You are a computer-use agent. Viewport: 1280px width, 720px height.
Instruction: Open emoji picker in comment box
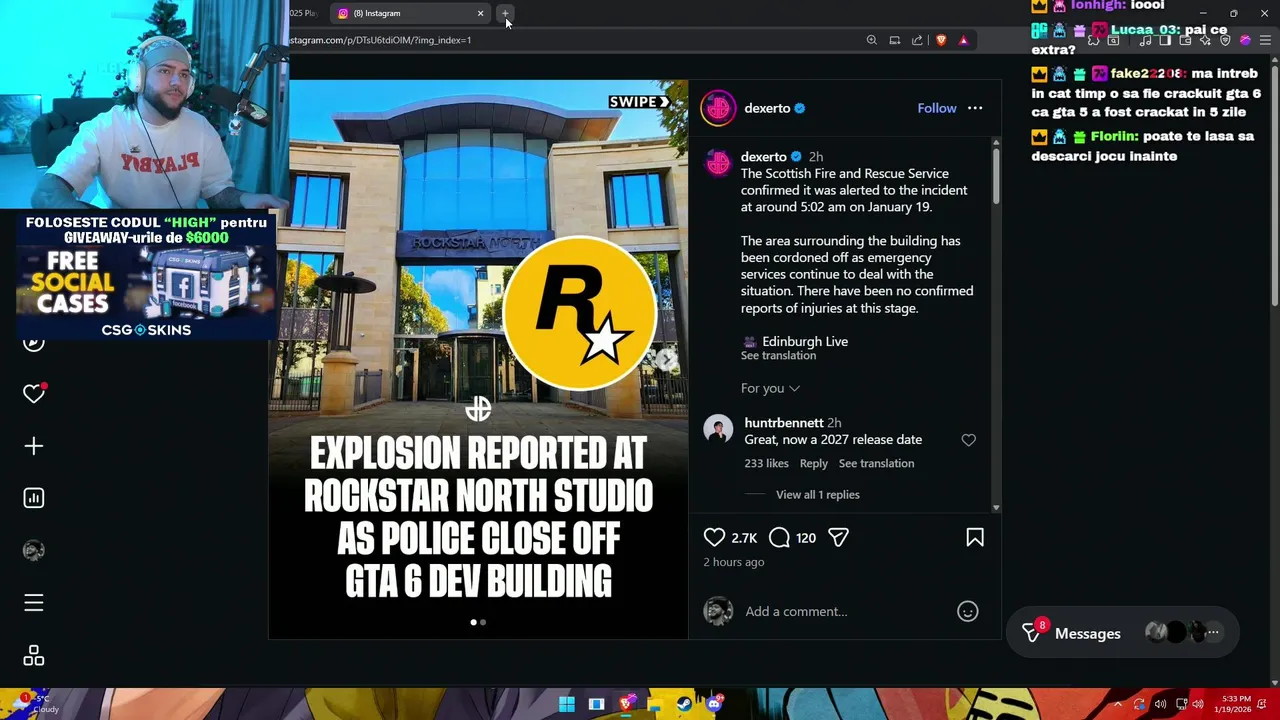(967, 611)
